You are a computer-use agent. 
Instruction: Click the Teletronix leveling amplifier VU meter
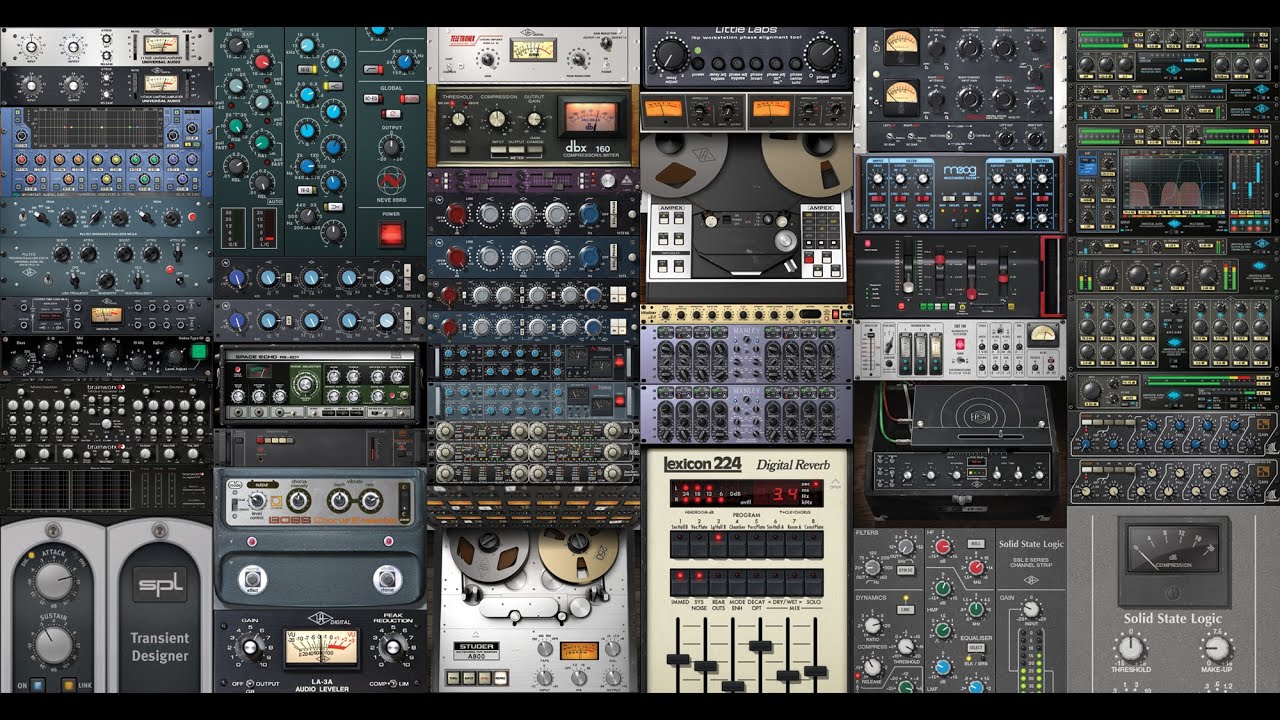[533, 49]
